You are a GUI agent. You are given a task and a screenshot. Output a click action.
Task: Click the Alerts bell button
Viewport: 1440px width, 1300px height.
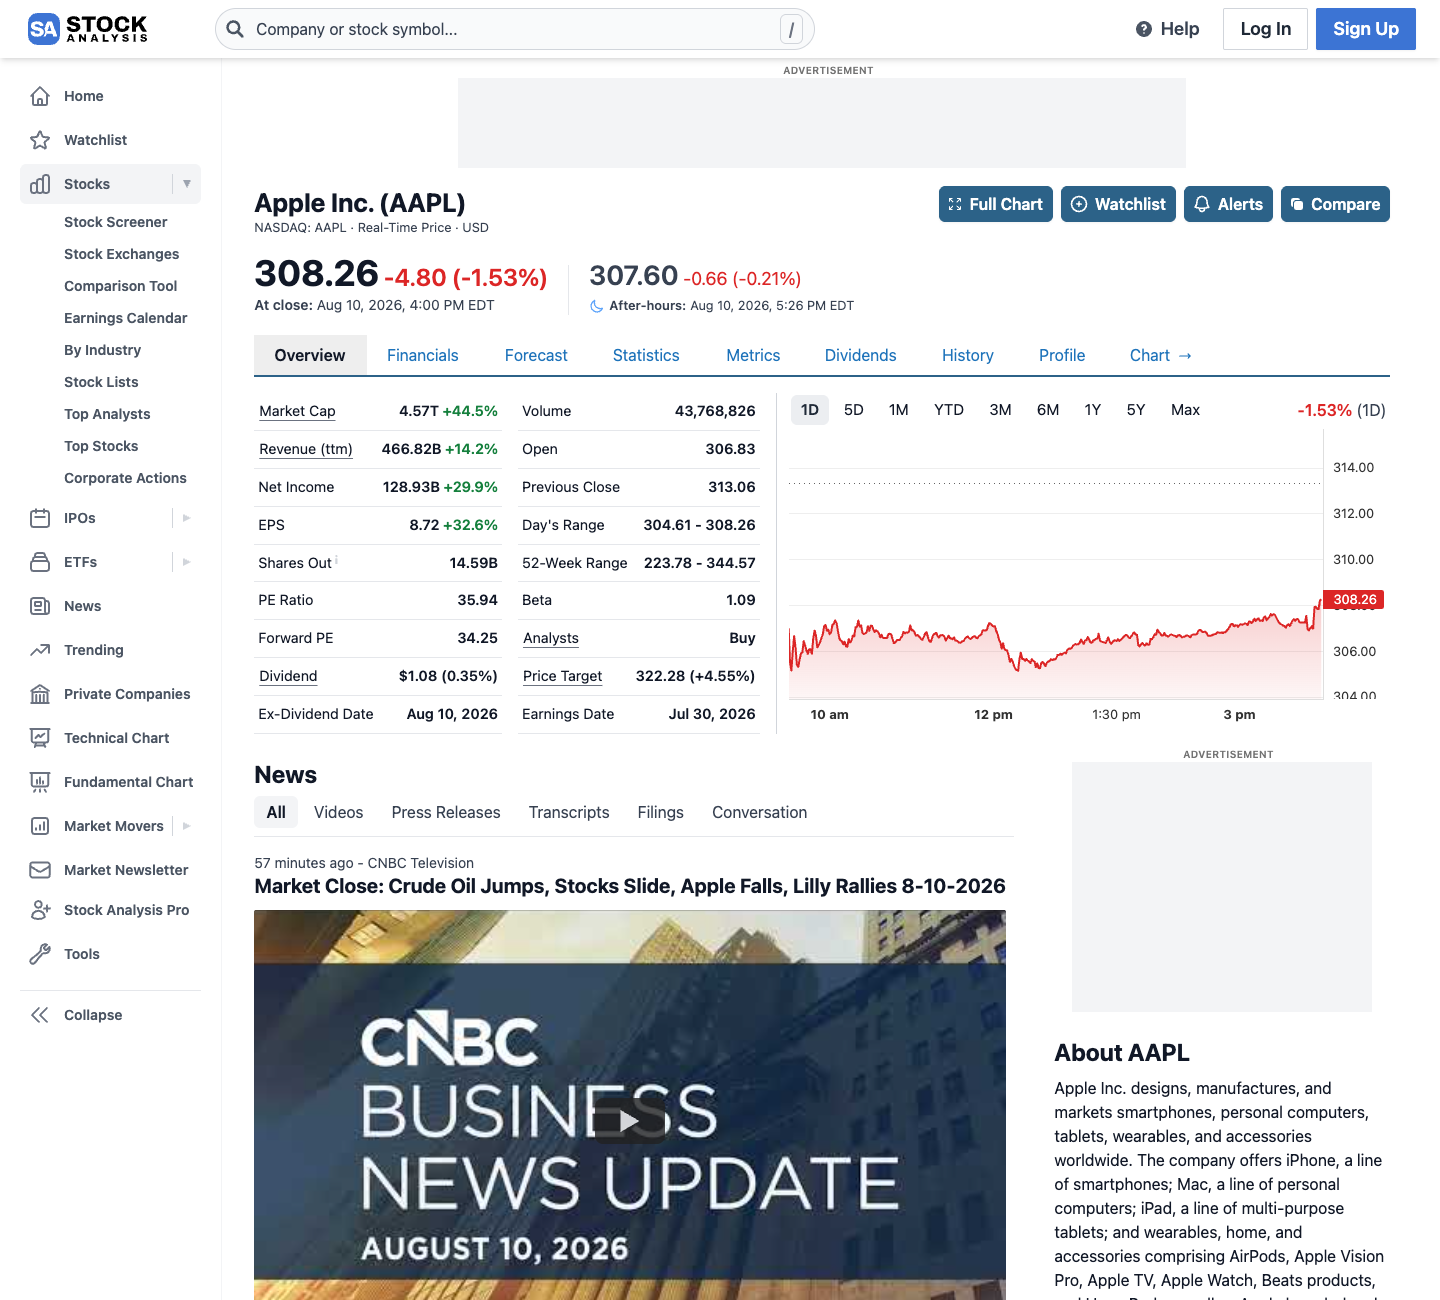point(1228,204)
